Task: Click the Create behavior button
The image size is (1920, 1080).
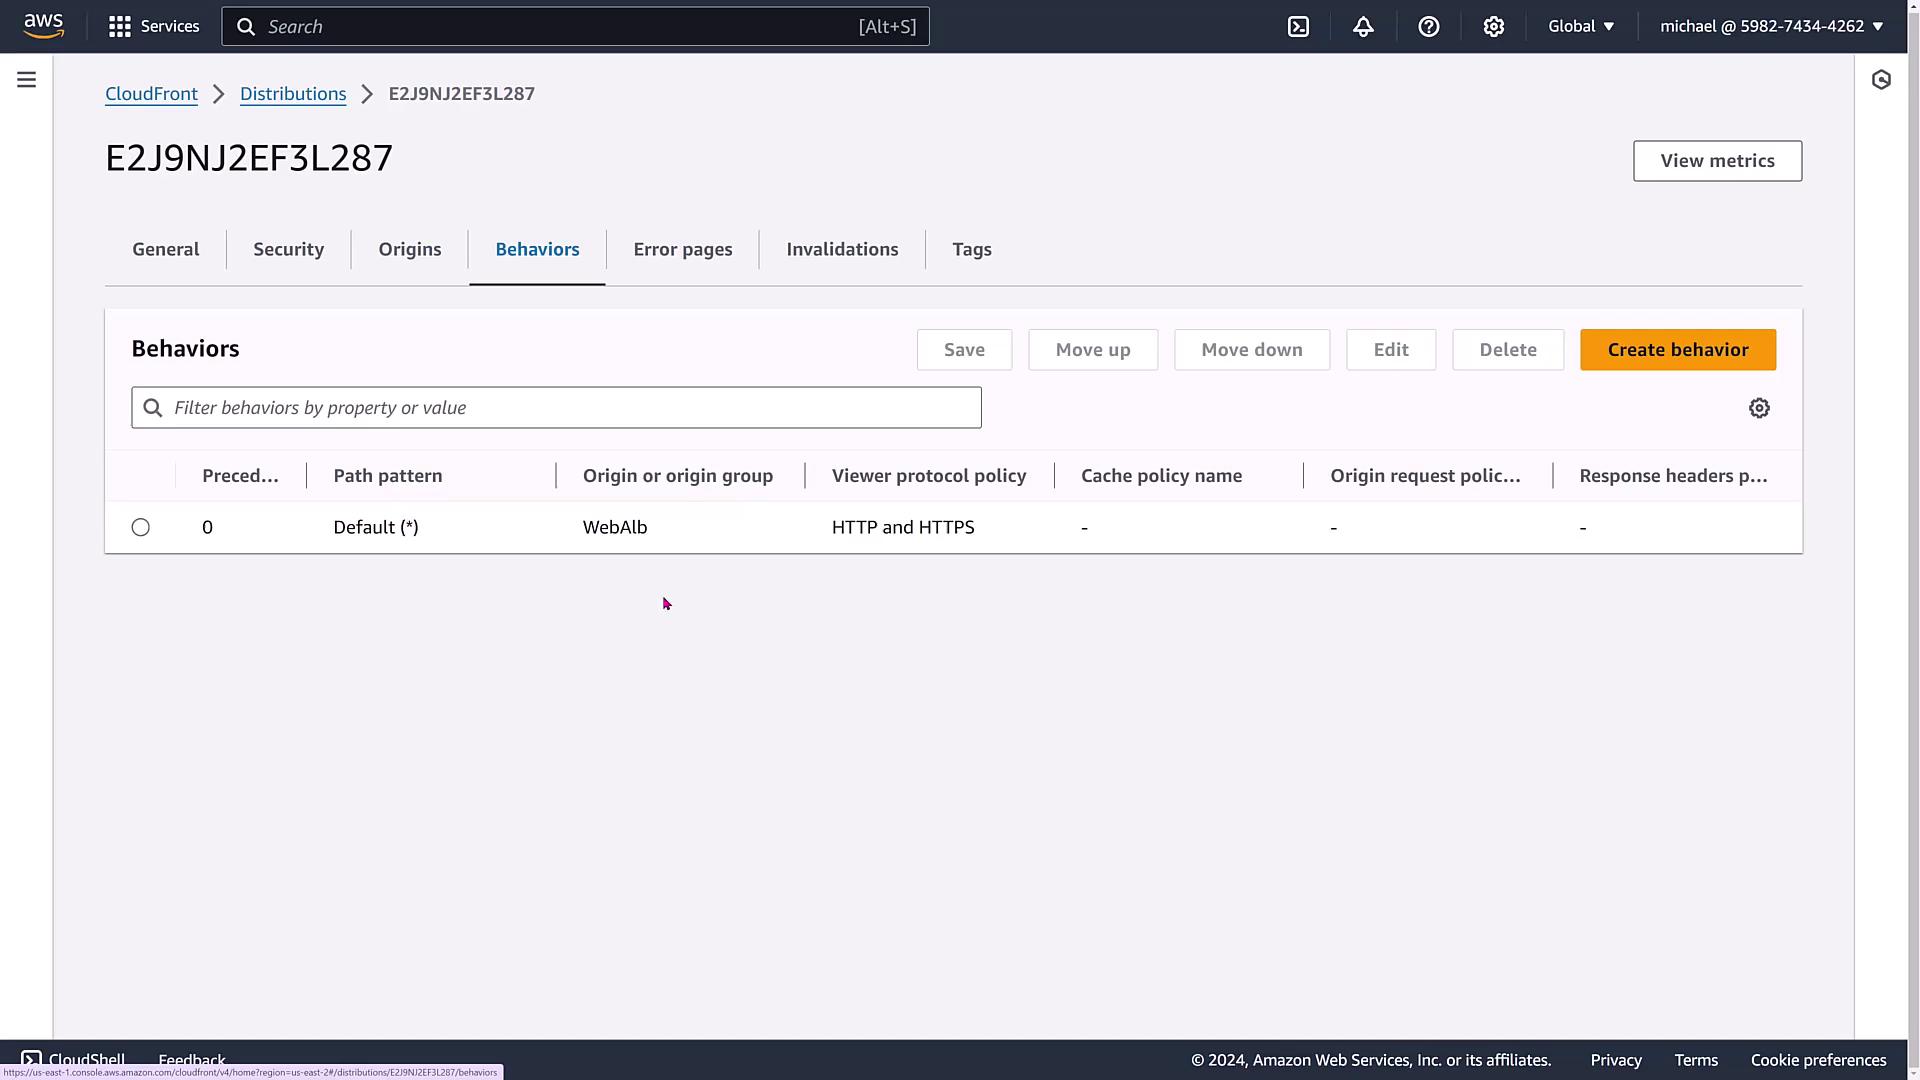Action: [x=1677, y=350]
